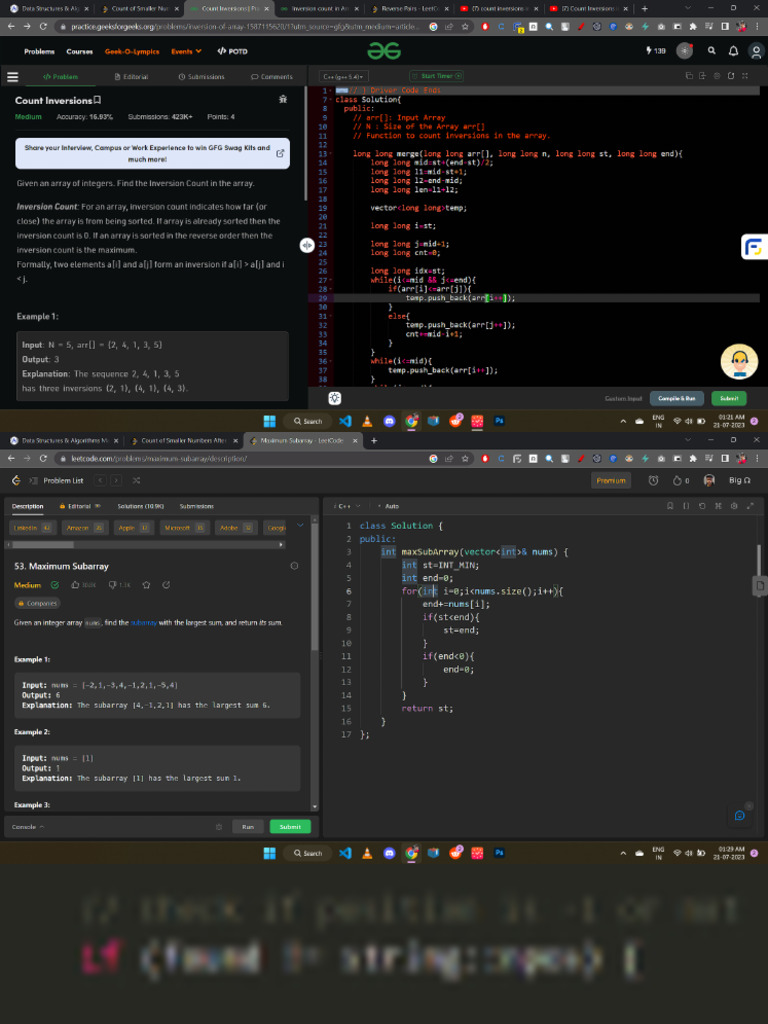Image resolution: width=768 pixels, height=1024 pixels.
Task: Switch to the Editorial tab on GFG
Action: tap(131, 77)
